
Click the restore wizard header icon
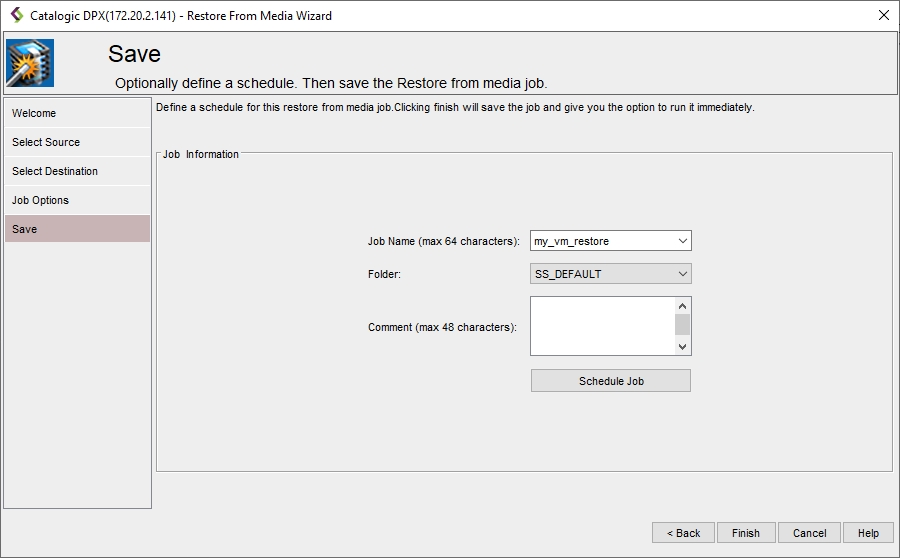click(30, 63)
